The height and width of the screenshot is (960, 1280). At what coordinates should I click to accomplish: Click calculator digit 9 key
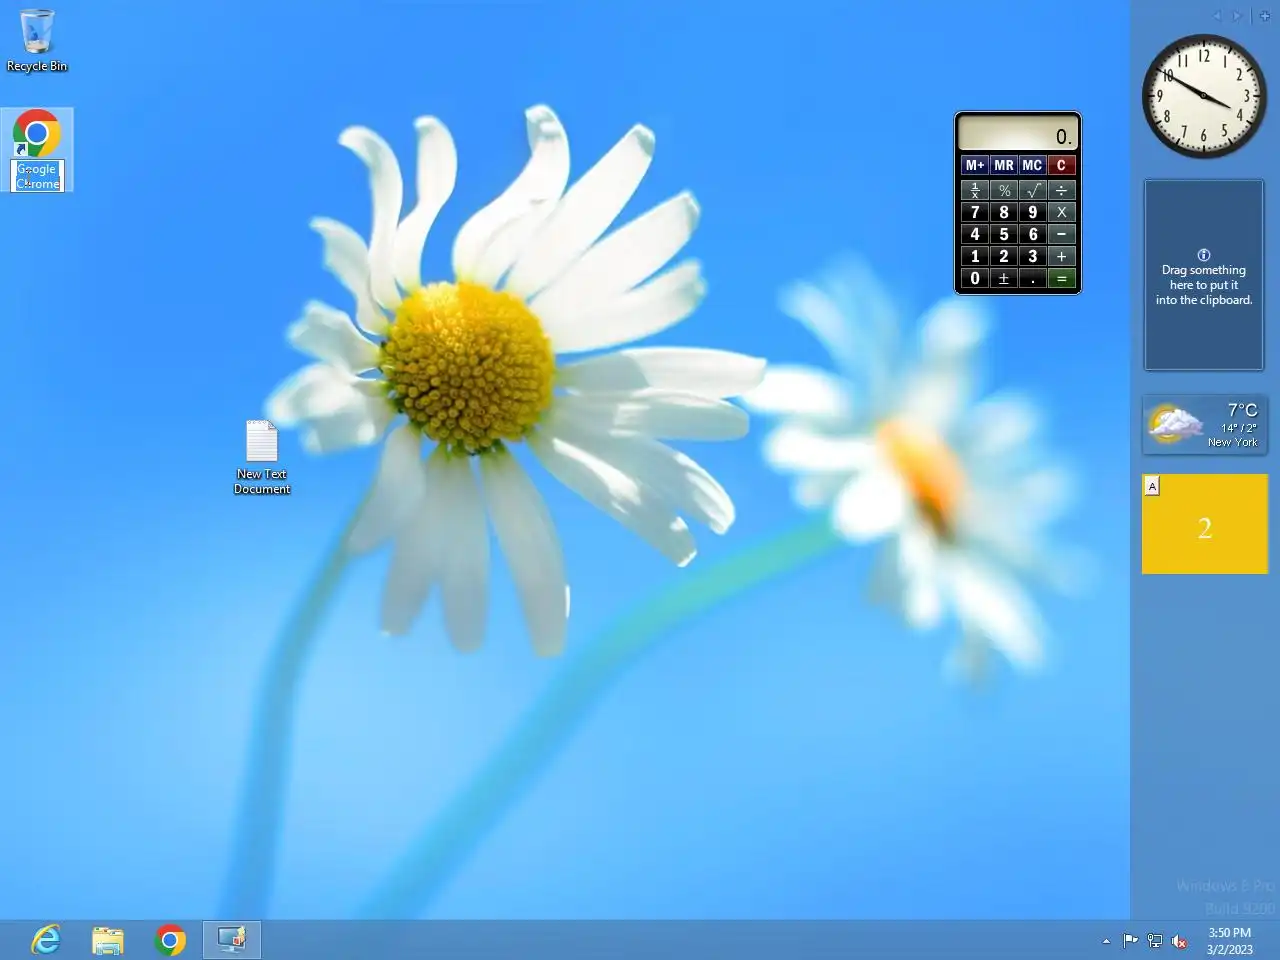[1033, 212]
